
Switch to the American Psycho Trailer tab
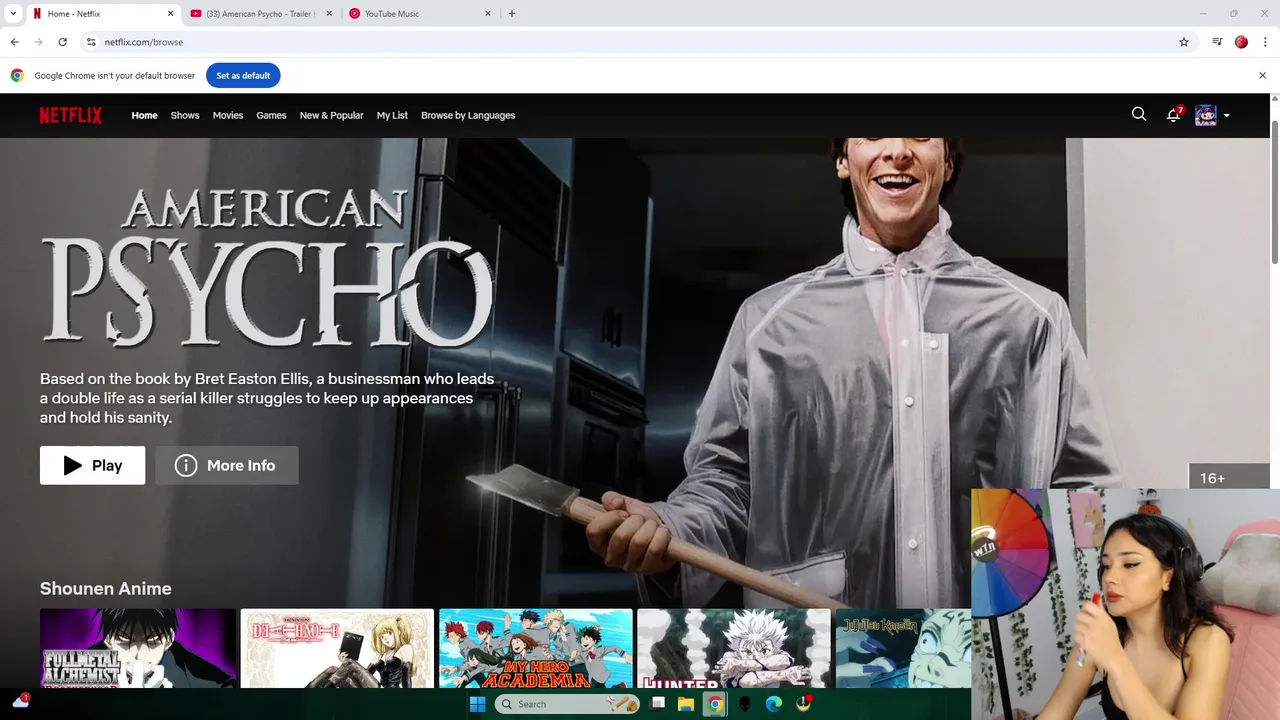[x=262, y=14]
